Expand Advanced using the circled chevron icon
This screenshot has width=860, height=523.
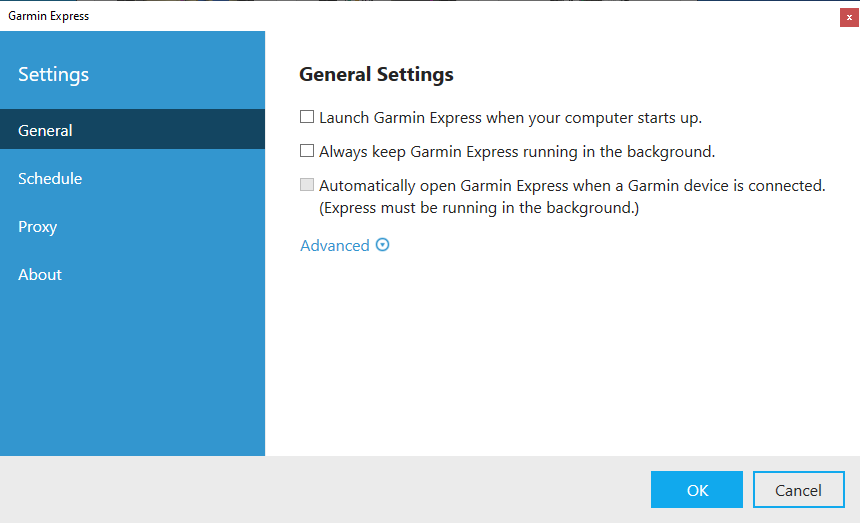(382, 245)
